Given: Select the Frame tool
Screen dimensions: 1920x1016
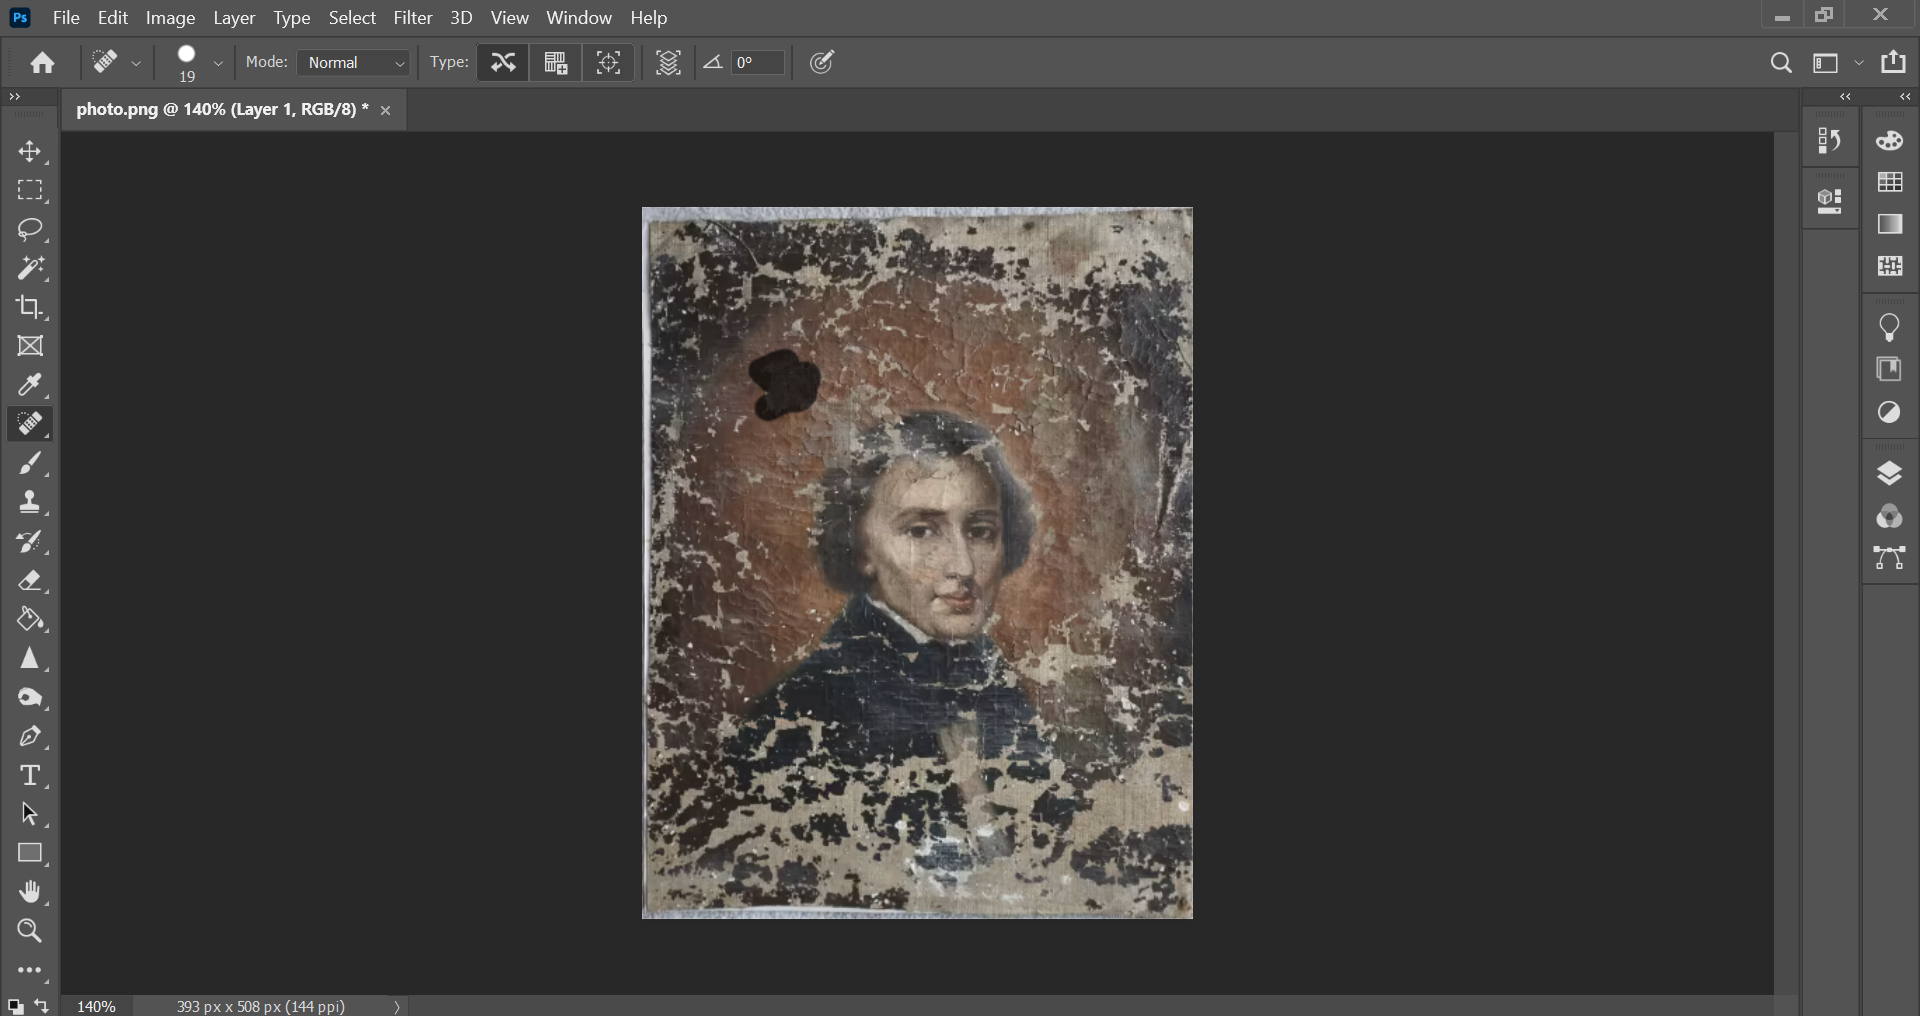Looking at the screenshot, I should 30,346.
